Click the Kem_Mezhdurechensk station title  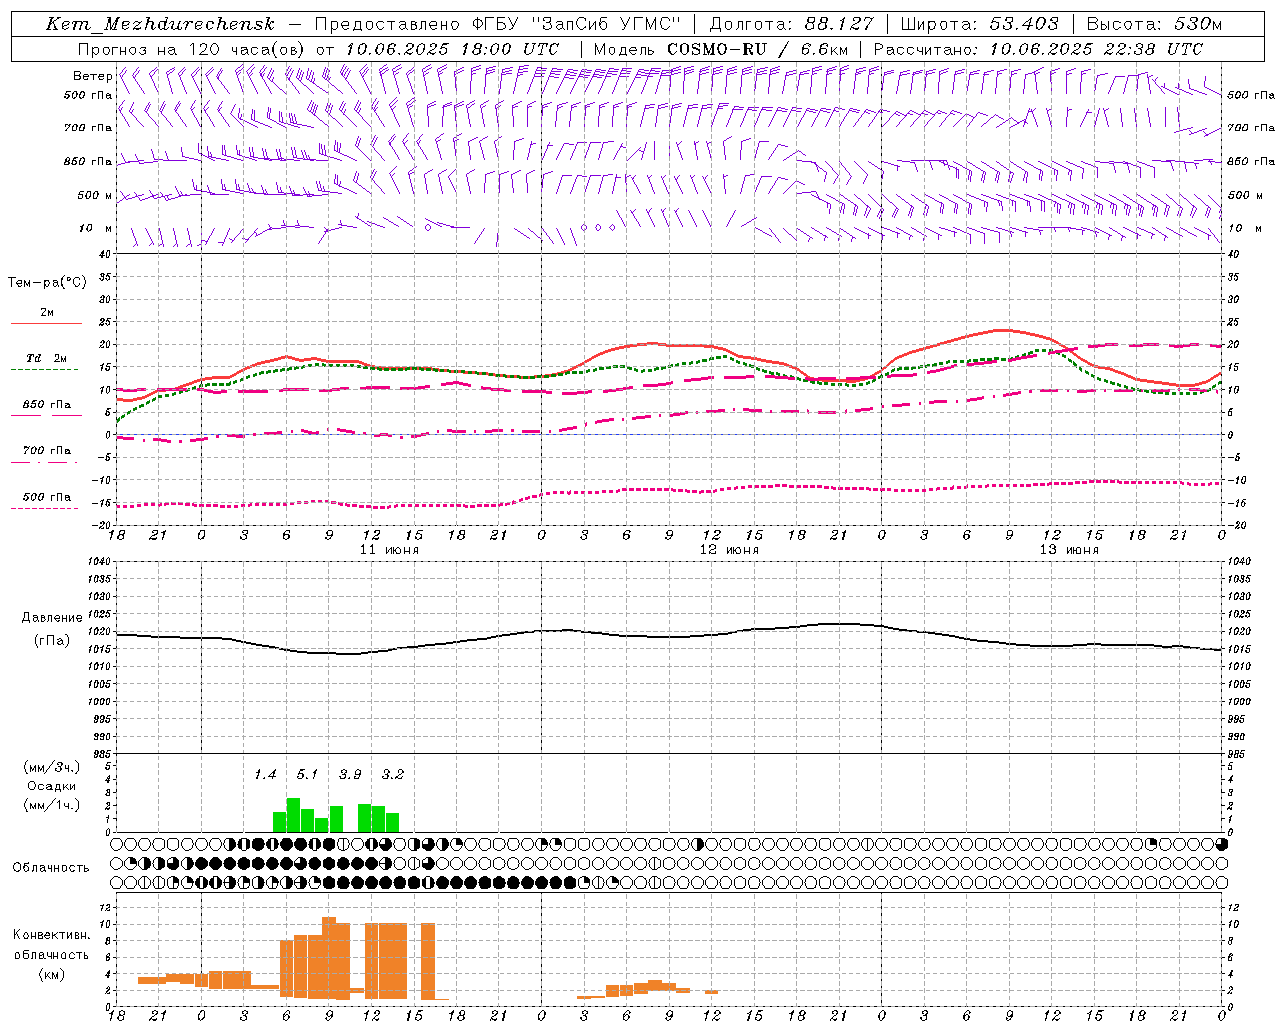[x=160, y=24]
